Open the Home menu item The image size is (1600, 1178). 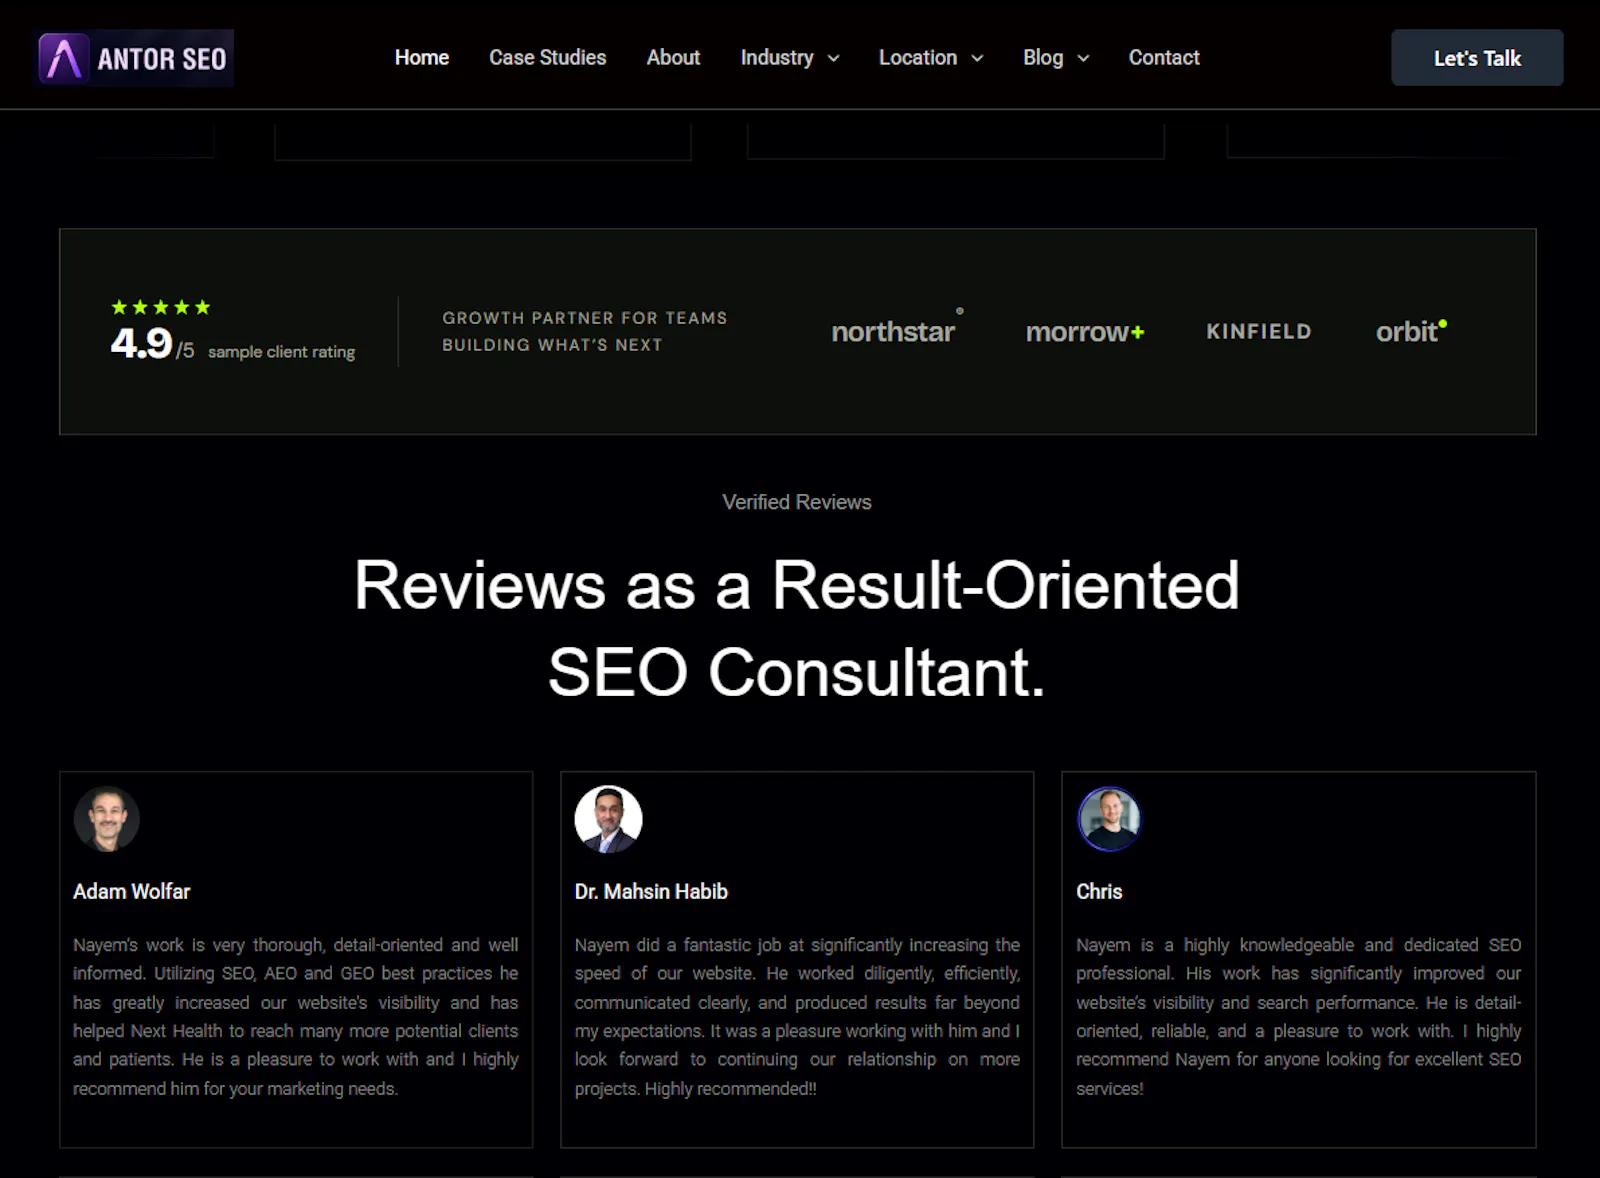pyautogui.click(x=421, y=58)
